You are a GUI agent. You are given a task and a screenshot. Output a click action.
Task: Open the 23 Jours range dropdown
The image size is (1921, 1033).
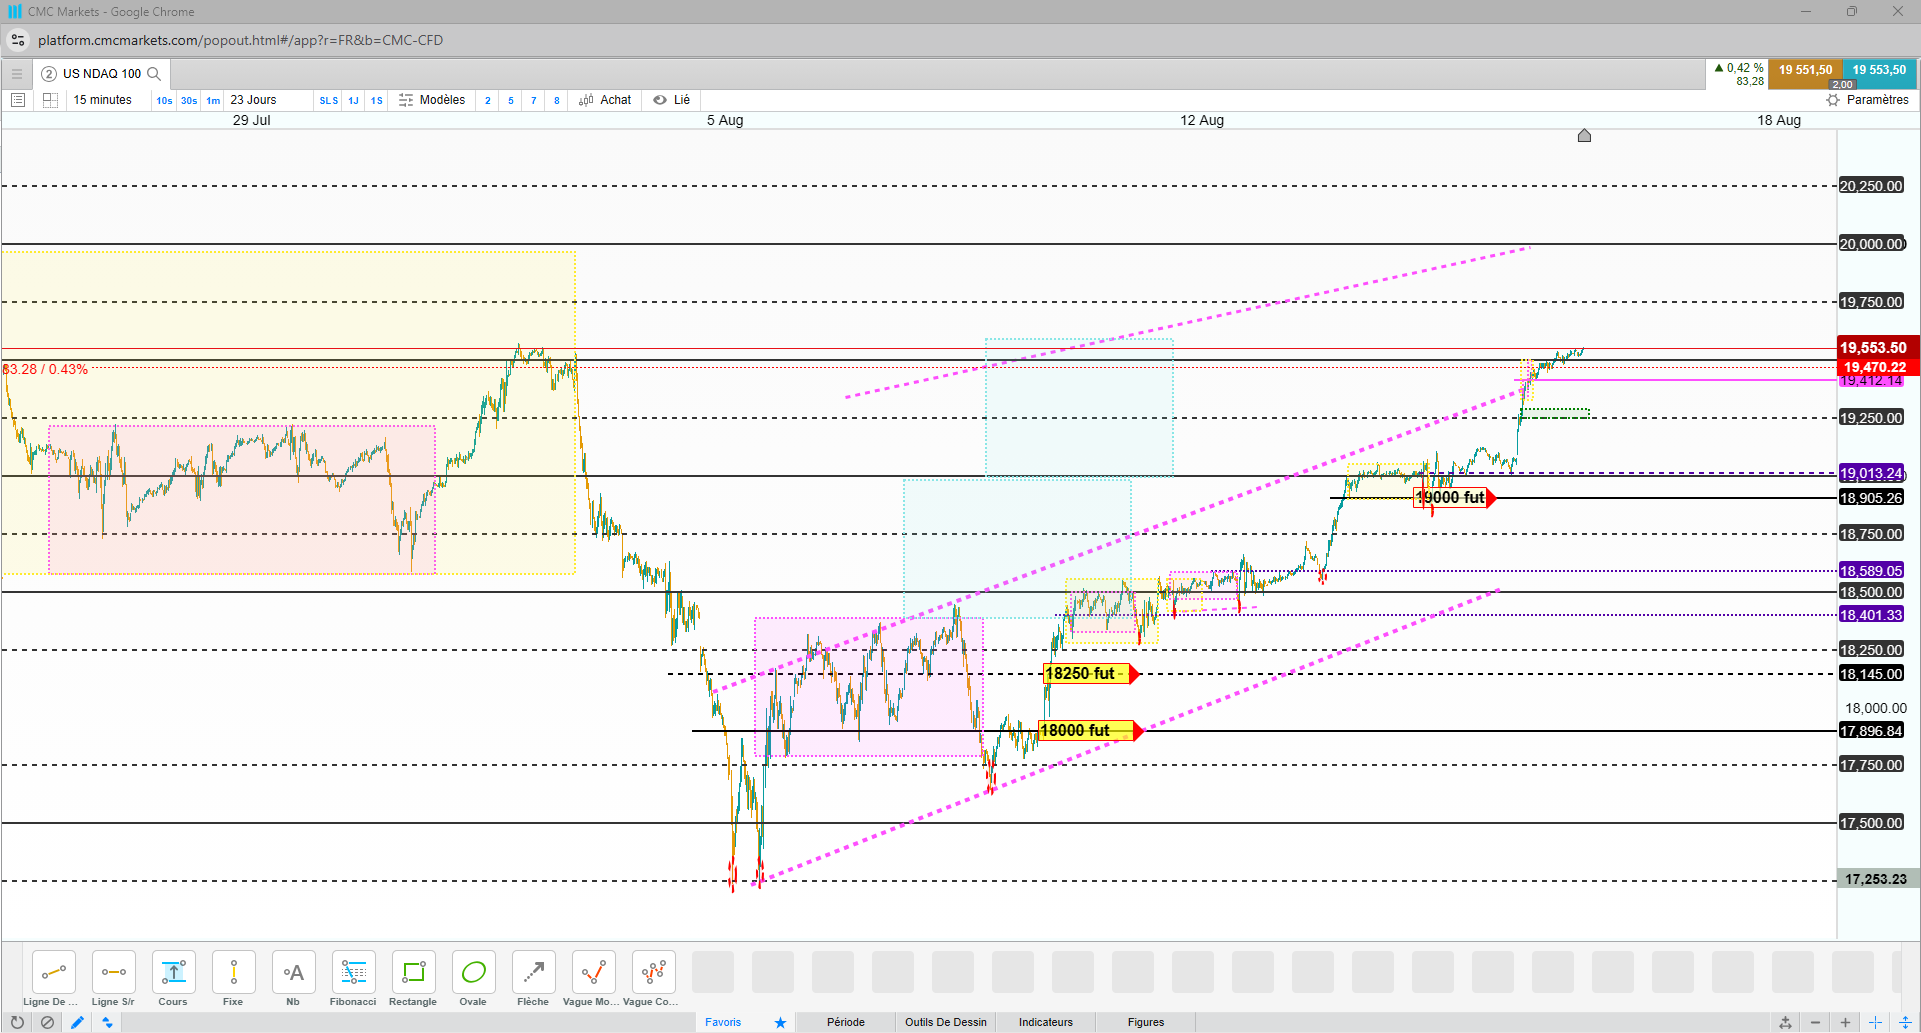click(x=253, y=100)
